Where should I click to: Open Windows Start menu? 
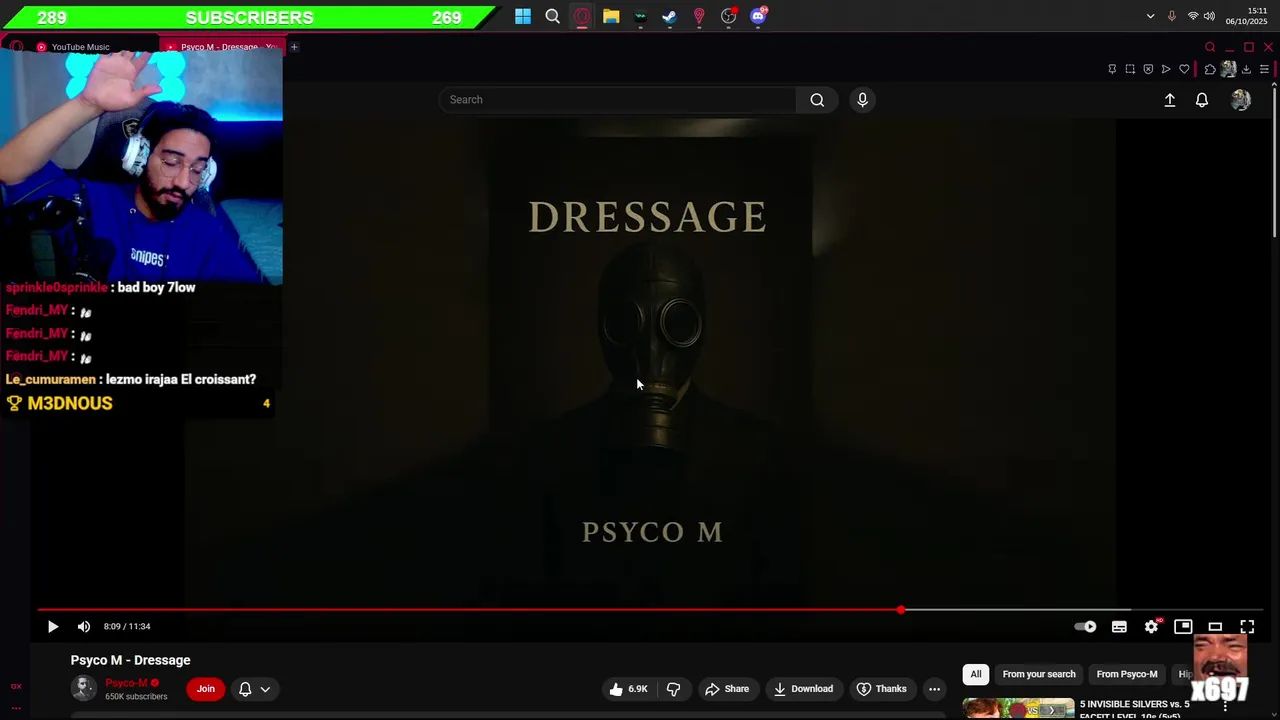point(523,16)
